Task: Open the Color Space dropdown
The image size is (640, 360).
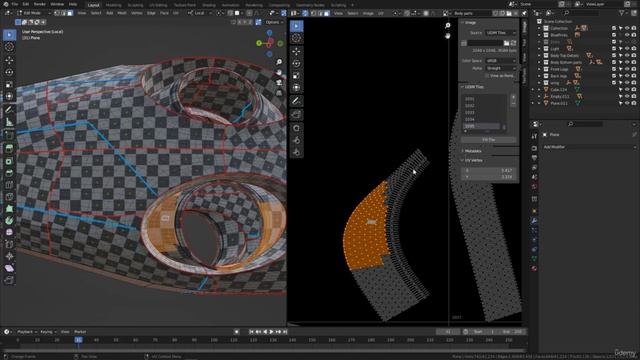Action: (501, 60)
